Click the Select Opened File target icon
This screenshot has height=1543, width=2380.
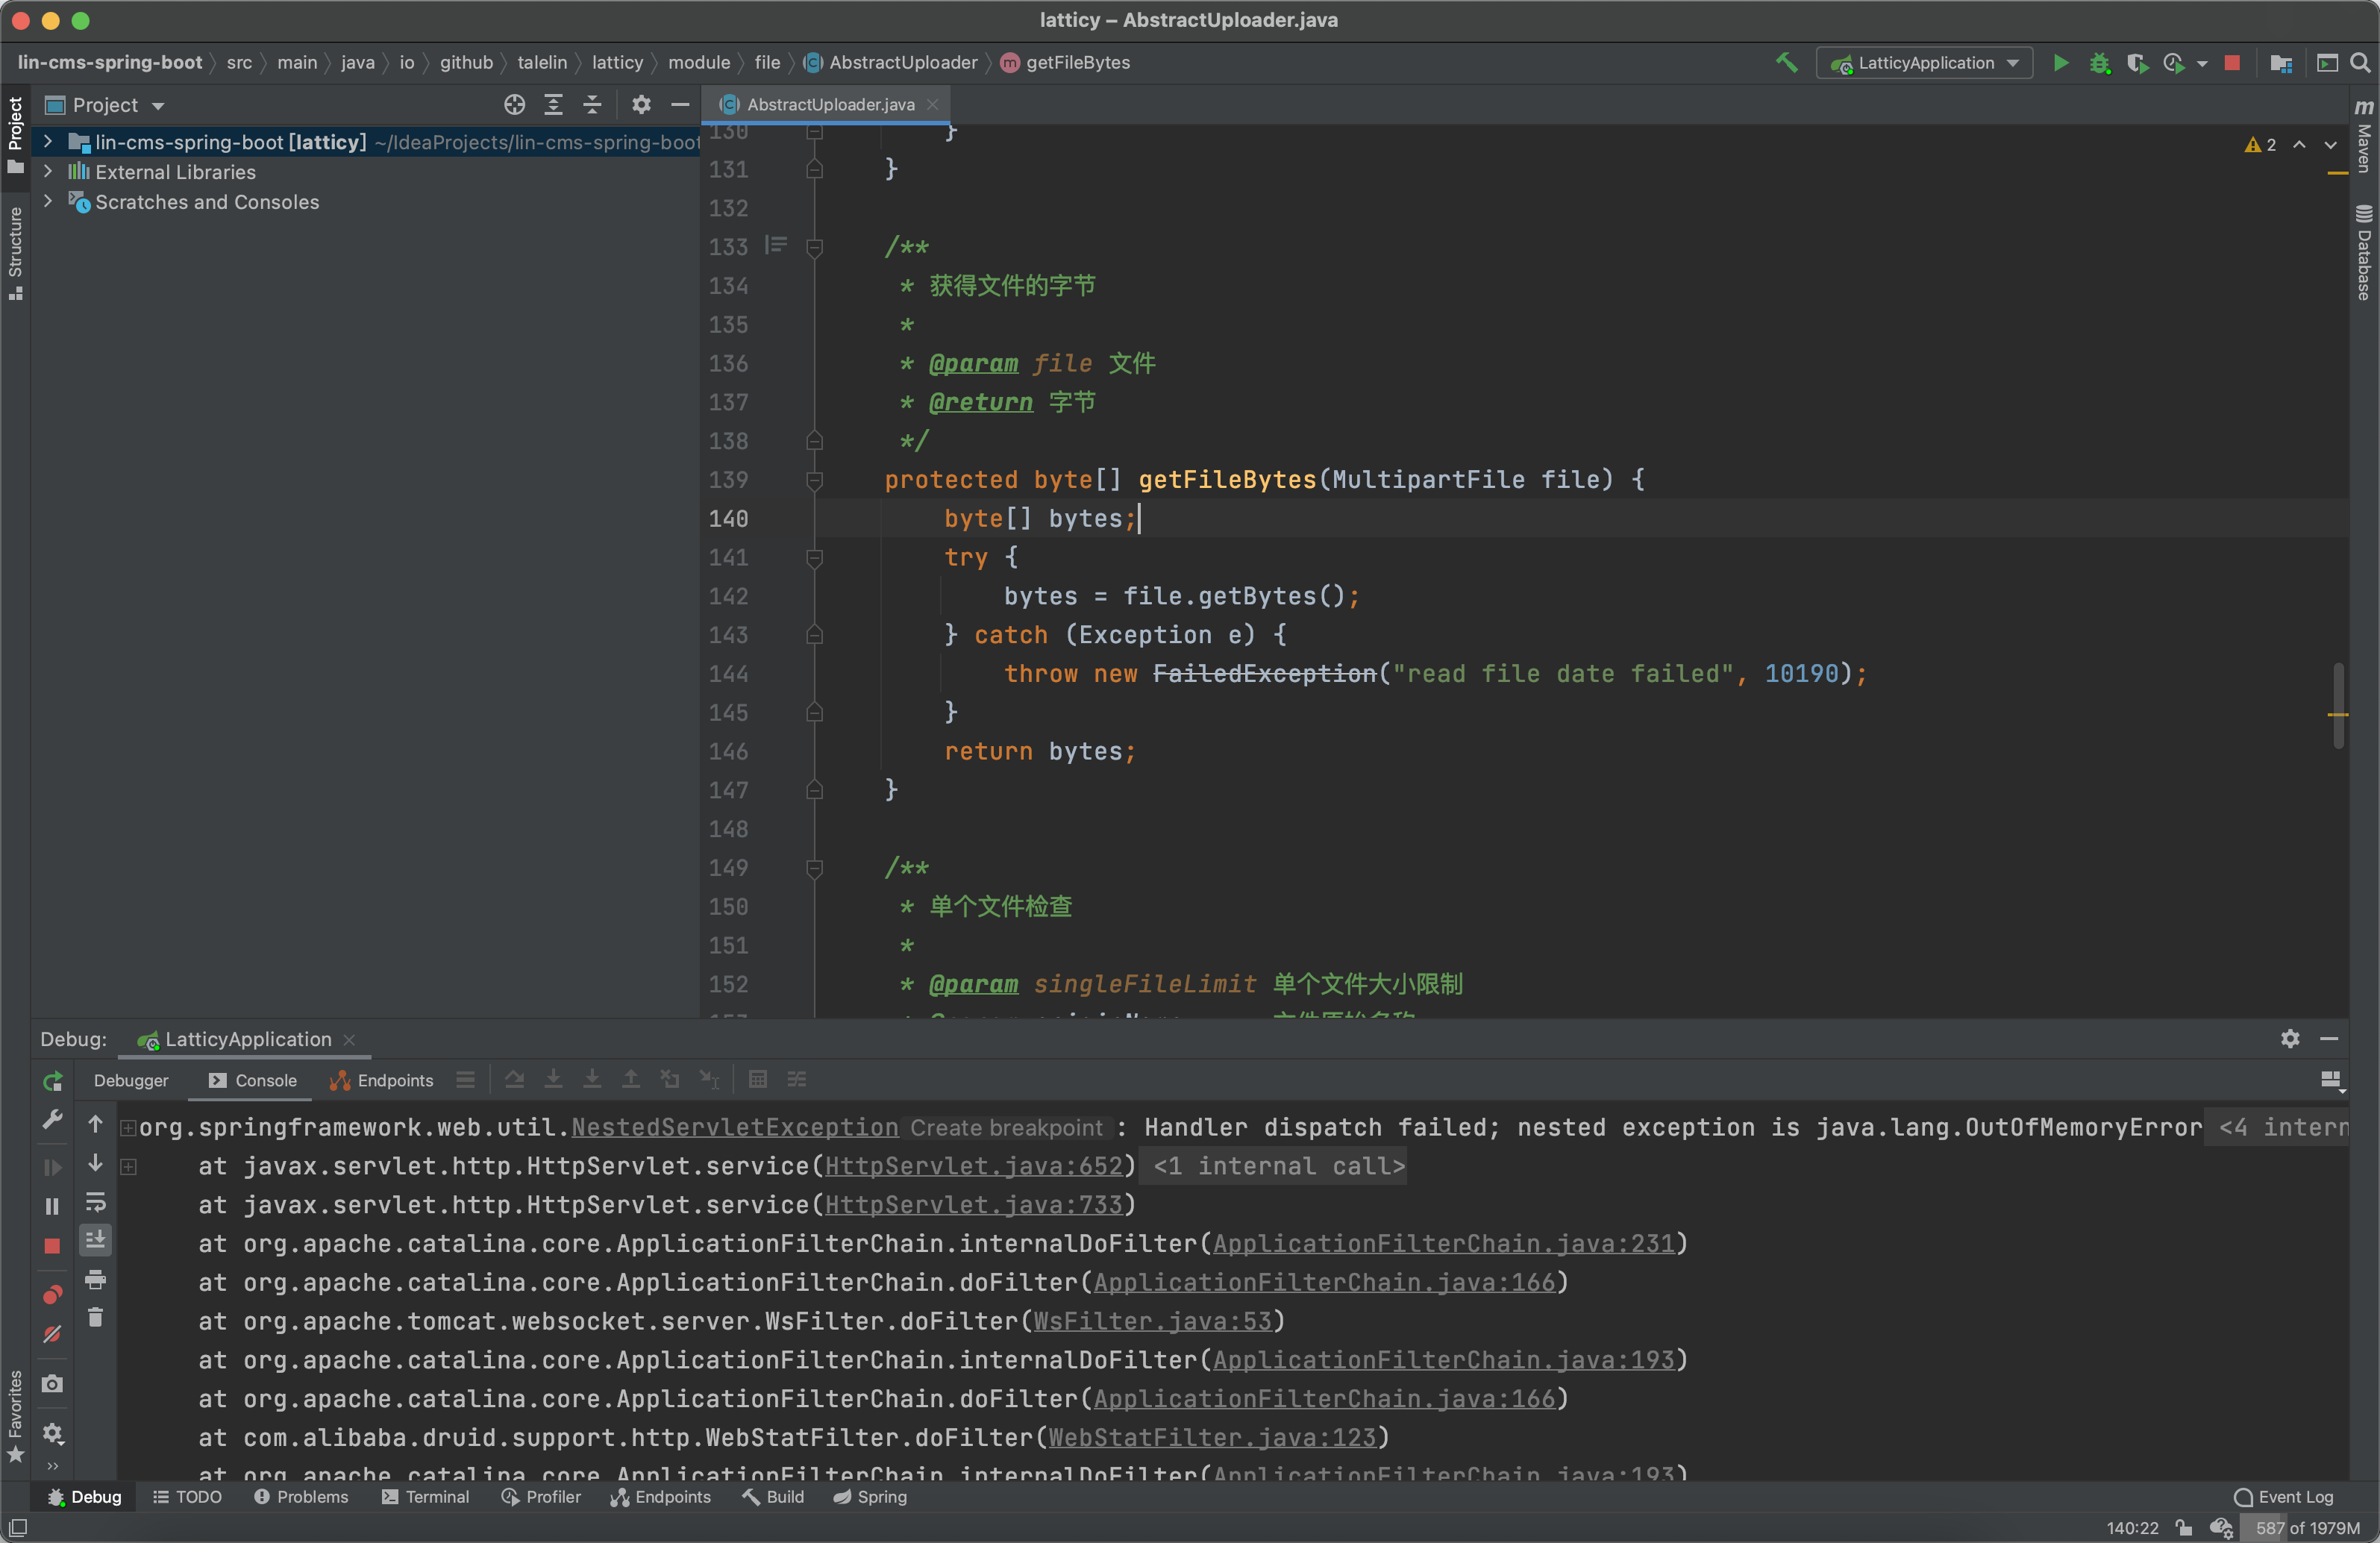coord(514,104)
